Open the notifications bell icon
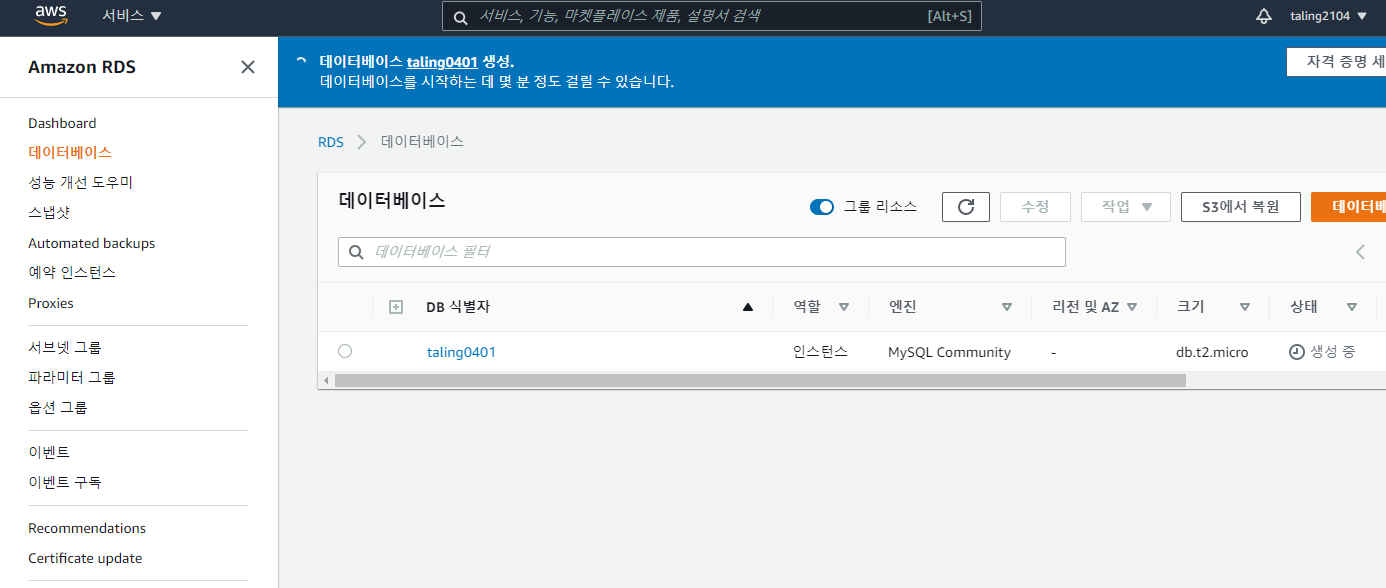The height and width of the screenshot is (588, 1386). point(1264,16)
